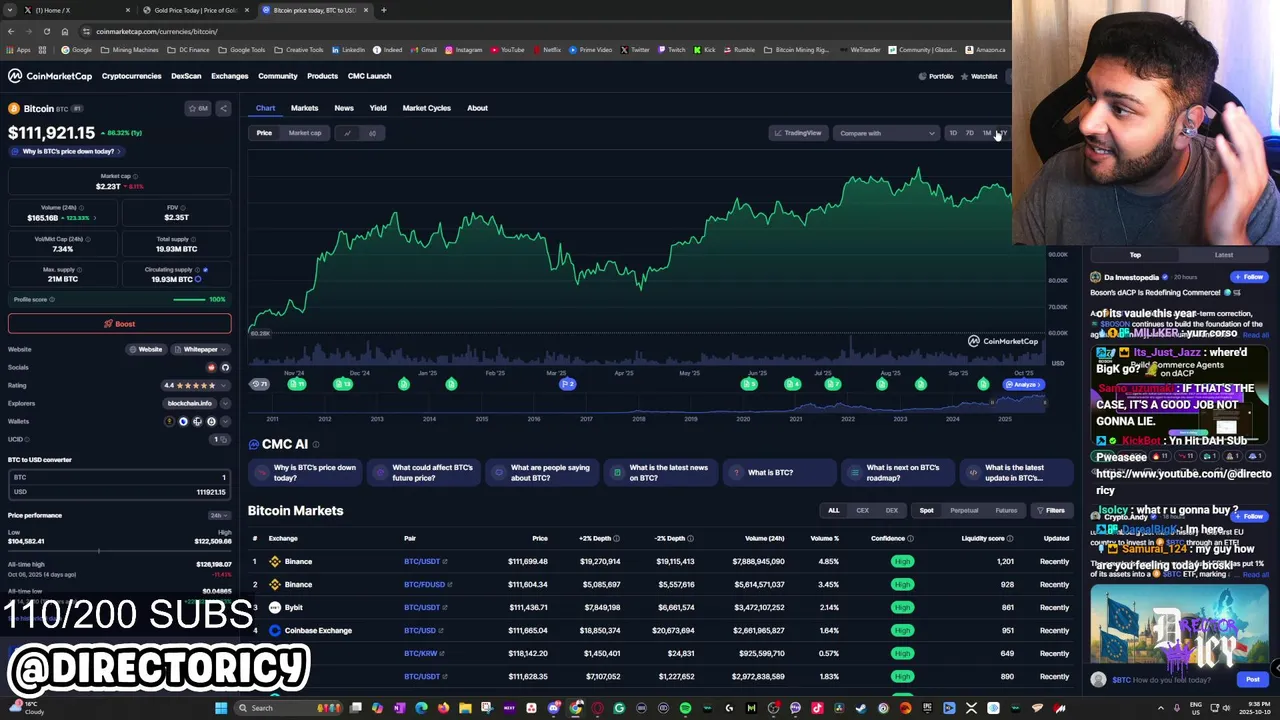This screenshot has height=720, width=1280.
Task: Open the Compare with dropdown
Action: [887, 133]
